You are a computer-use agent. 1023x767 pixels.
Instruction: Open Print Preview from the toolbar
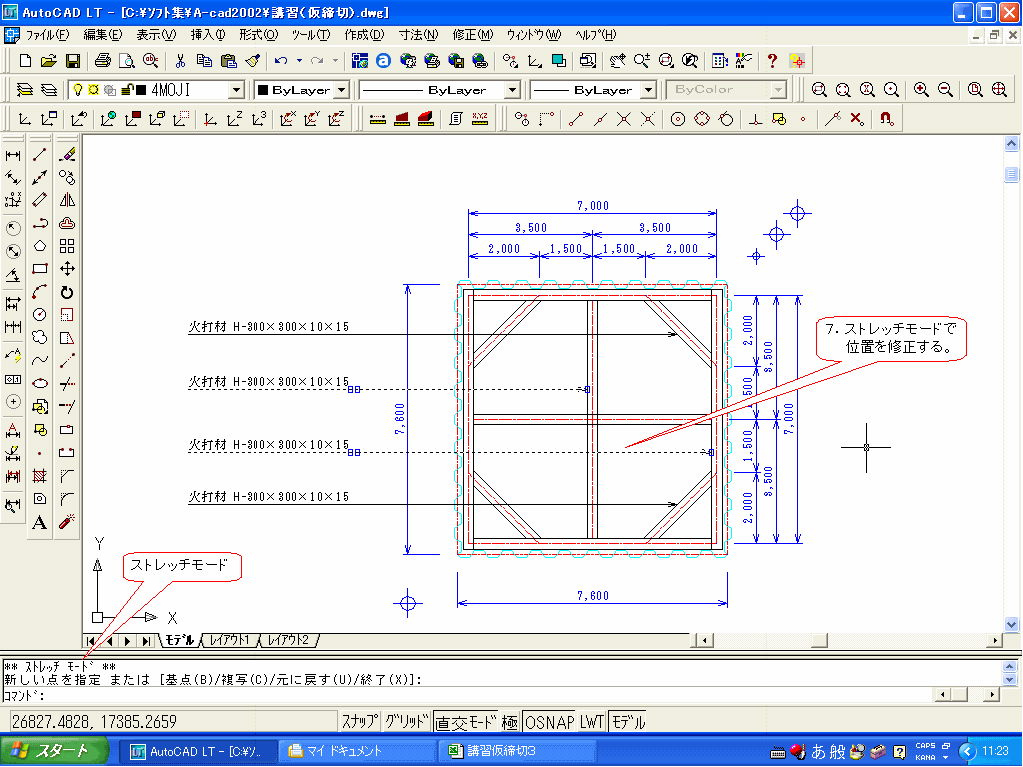point(127,61)
